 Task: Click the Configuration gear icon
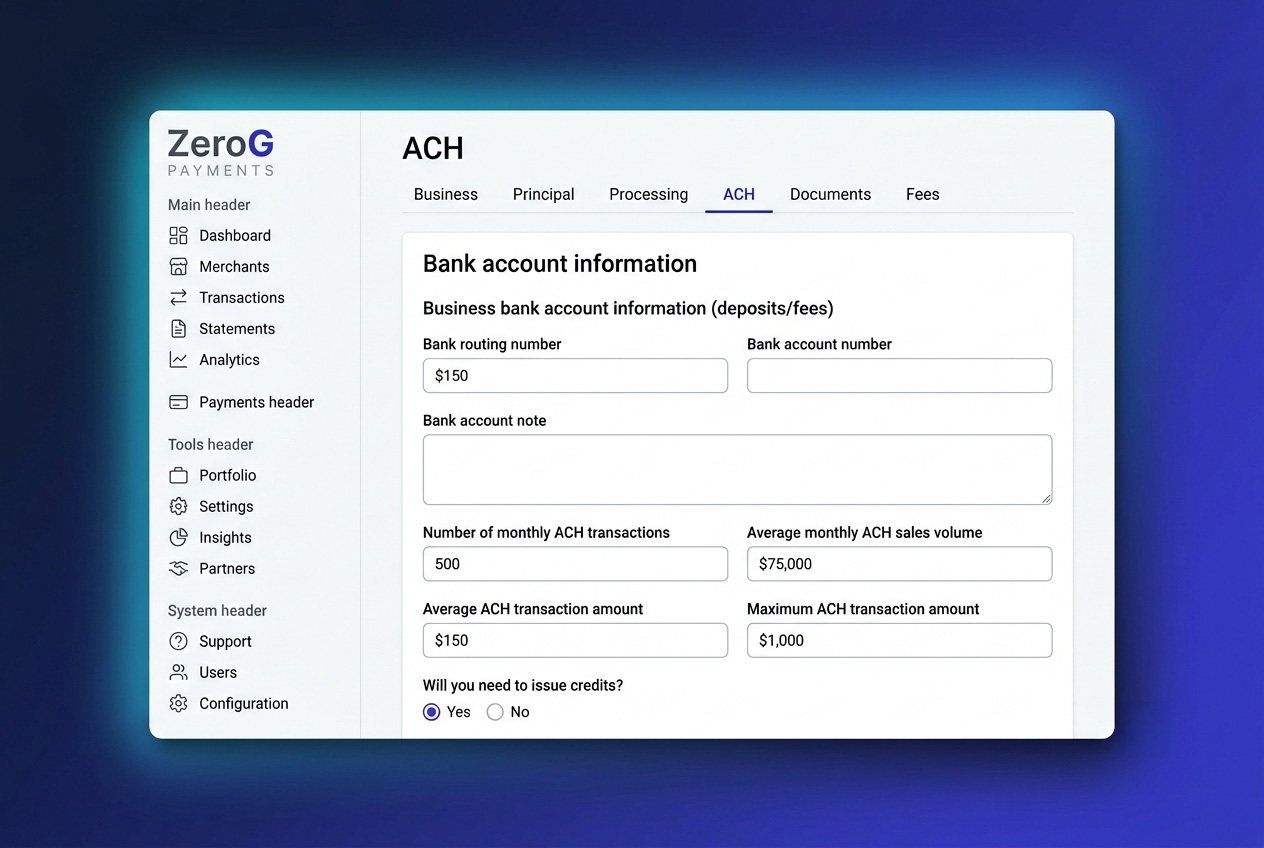(178, 703)
